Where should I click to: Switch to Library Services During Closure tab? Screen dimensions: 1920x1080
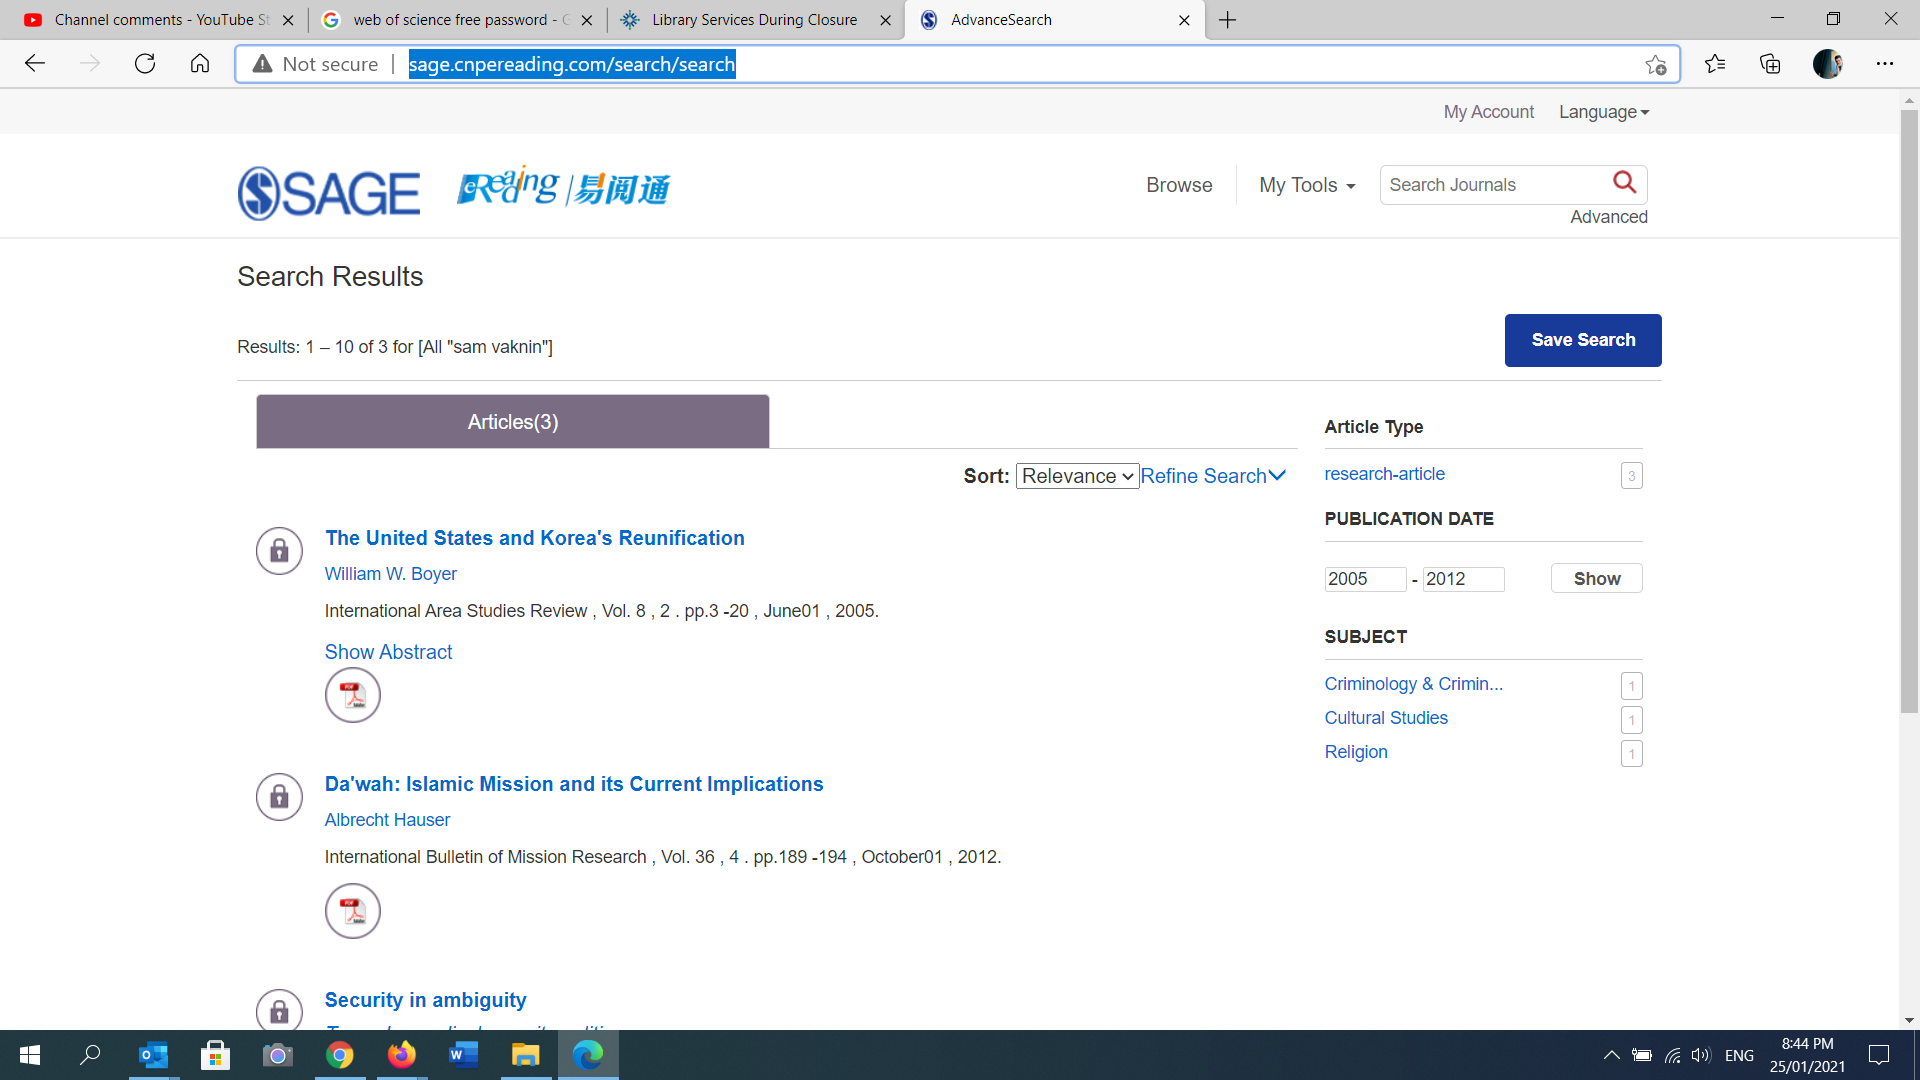[755, 20]
